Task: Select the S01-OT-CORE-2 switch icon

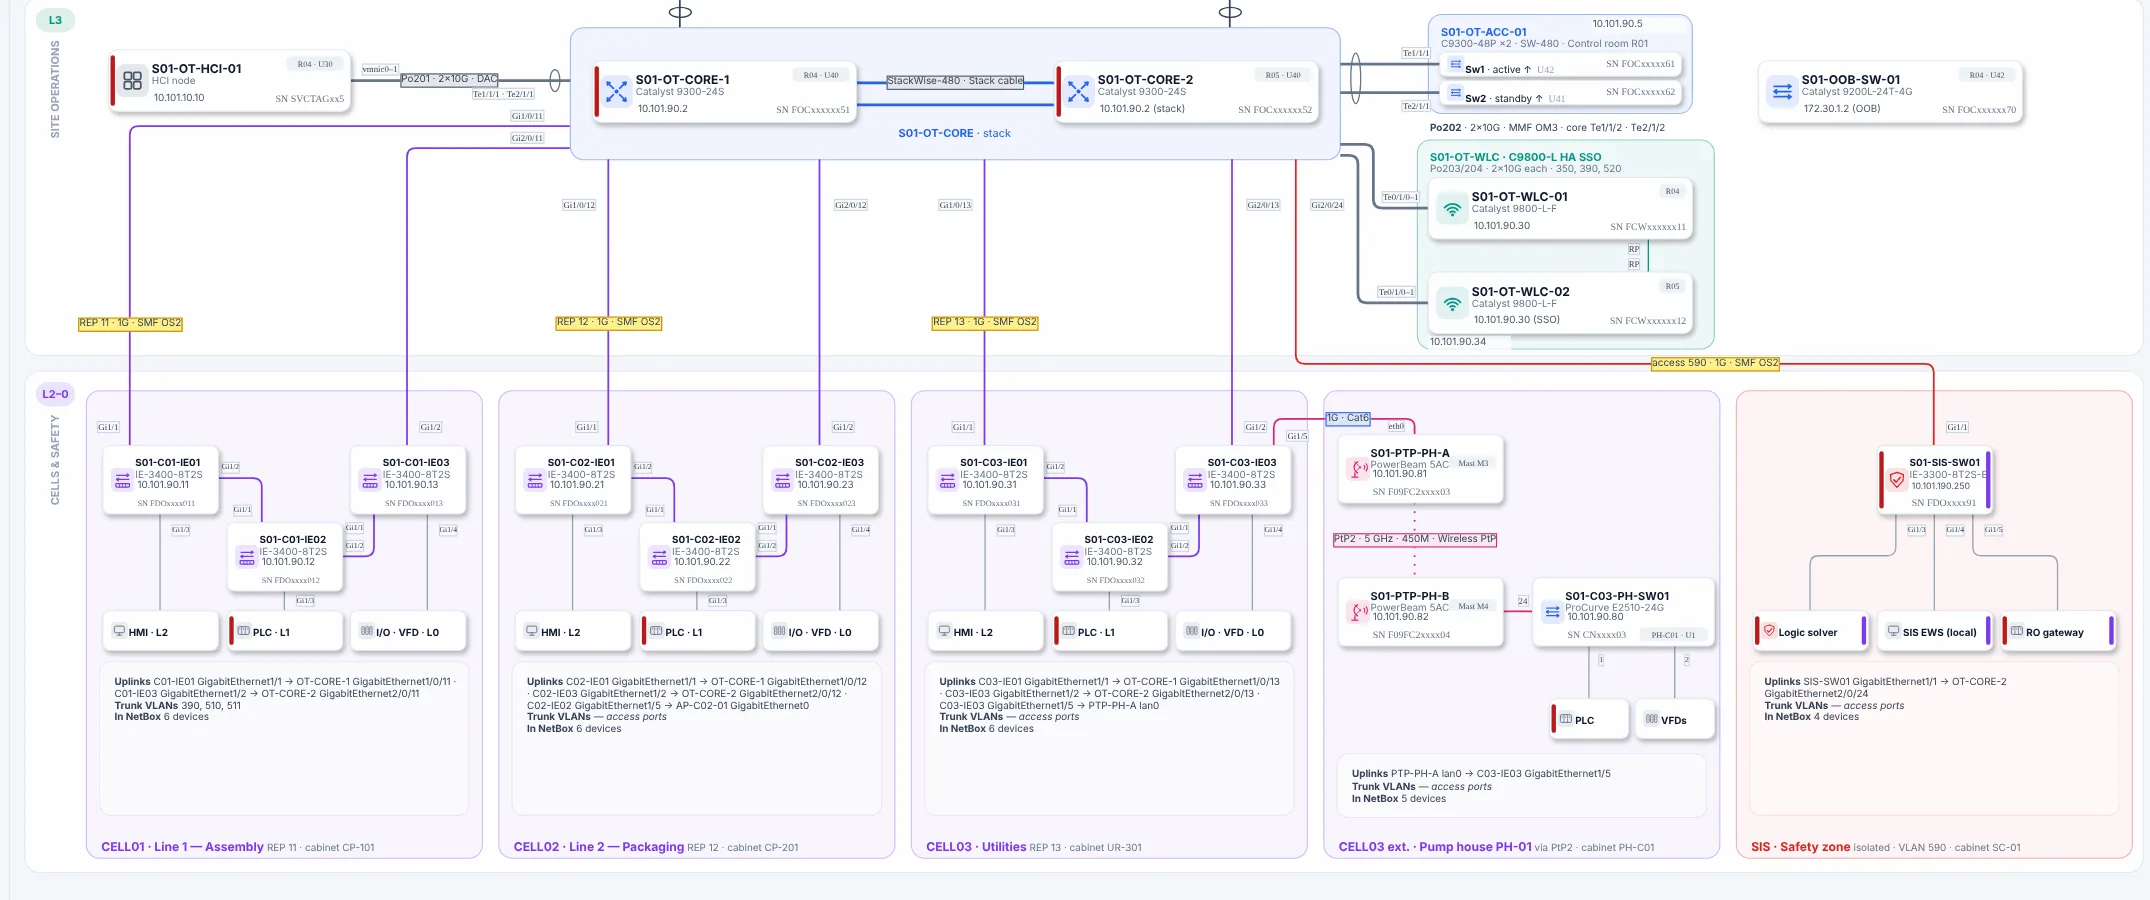Action: (1078, 91)
